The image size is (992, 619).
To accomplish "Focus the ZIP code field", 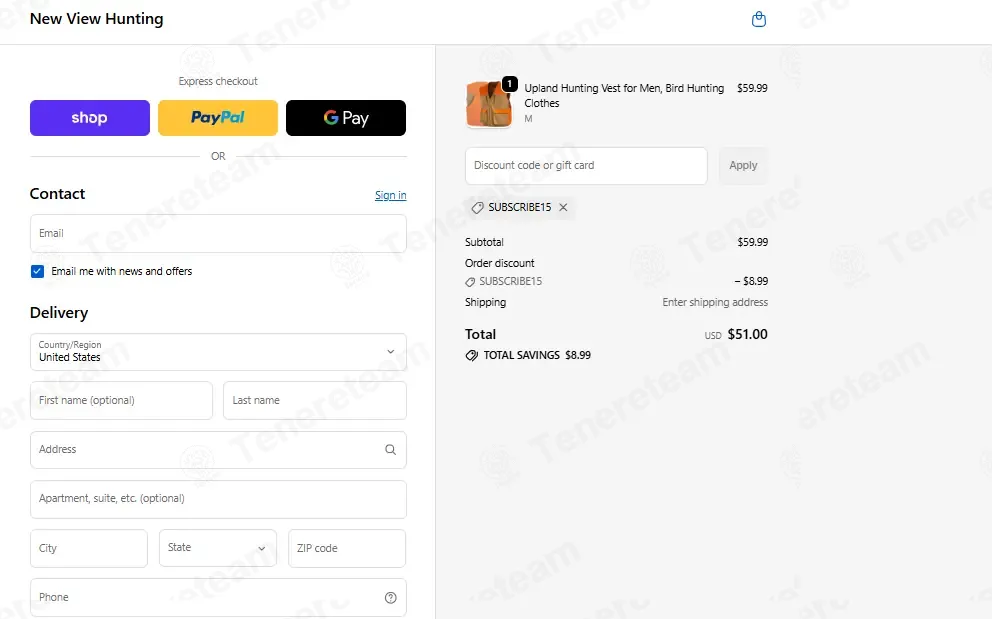I will click(x=347, y=548).
